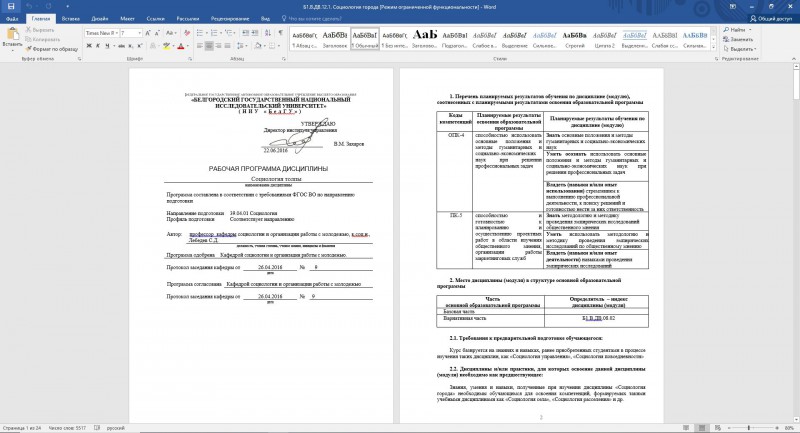Viewport: 800px width, 433px height.
Task: Click the Replace (Заменить) button
Action: 738,39
